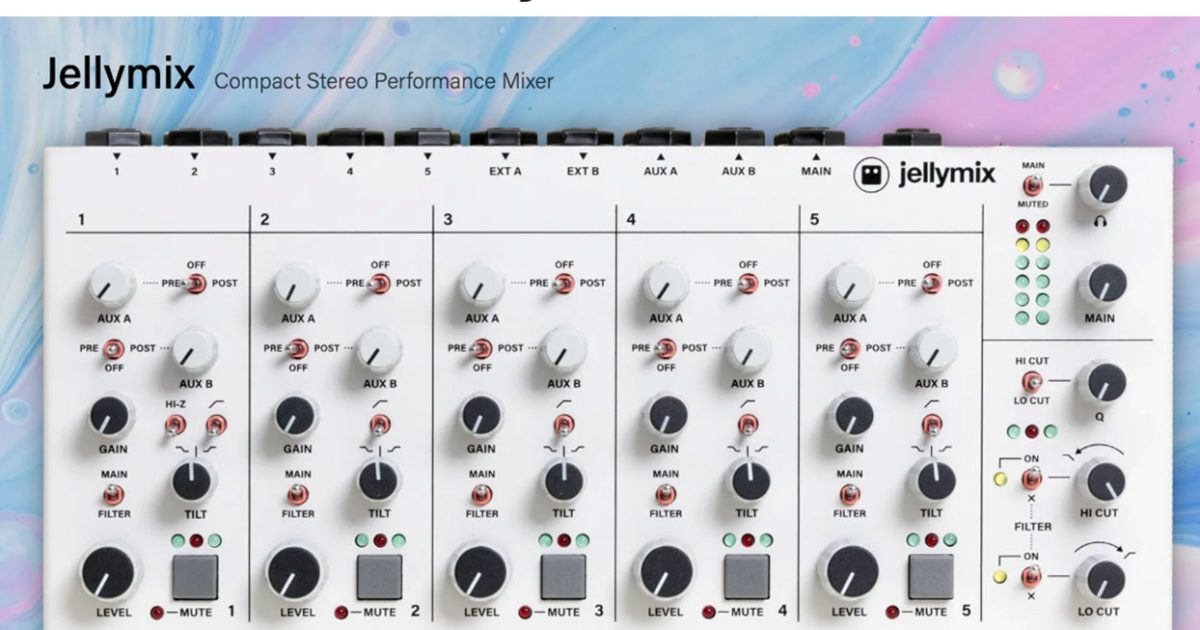Click the channel 5 LEVEL knob

pyautogui.click(x=848, y=573)
